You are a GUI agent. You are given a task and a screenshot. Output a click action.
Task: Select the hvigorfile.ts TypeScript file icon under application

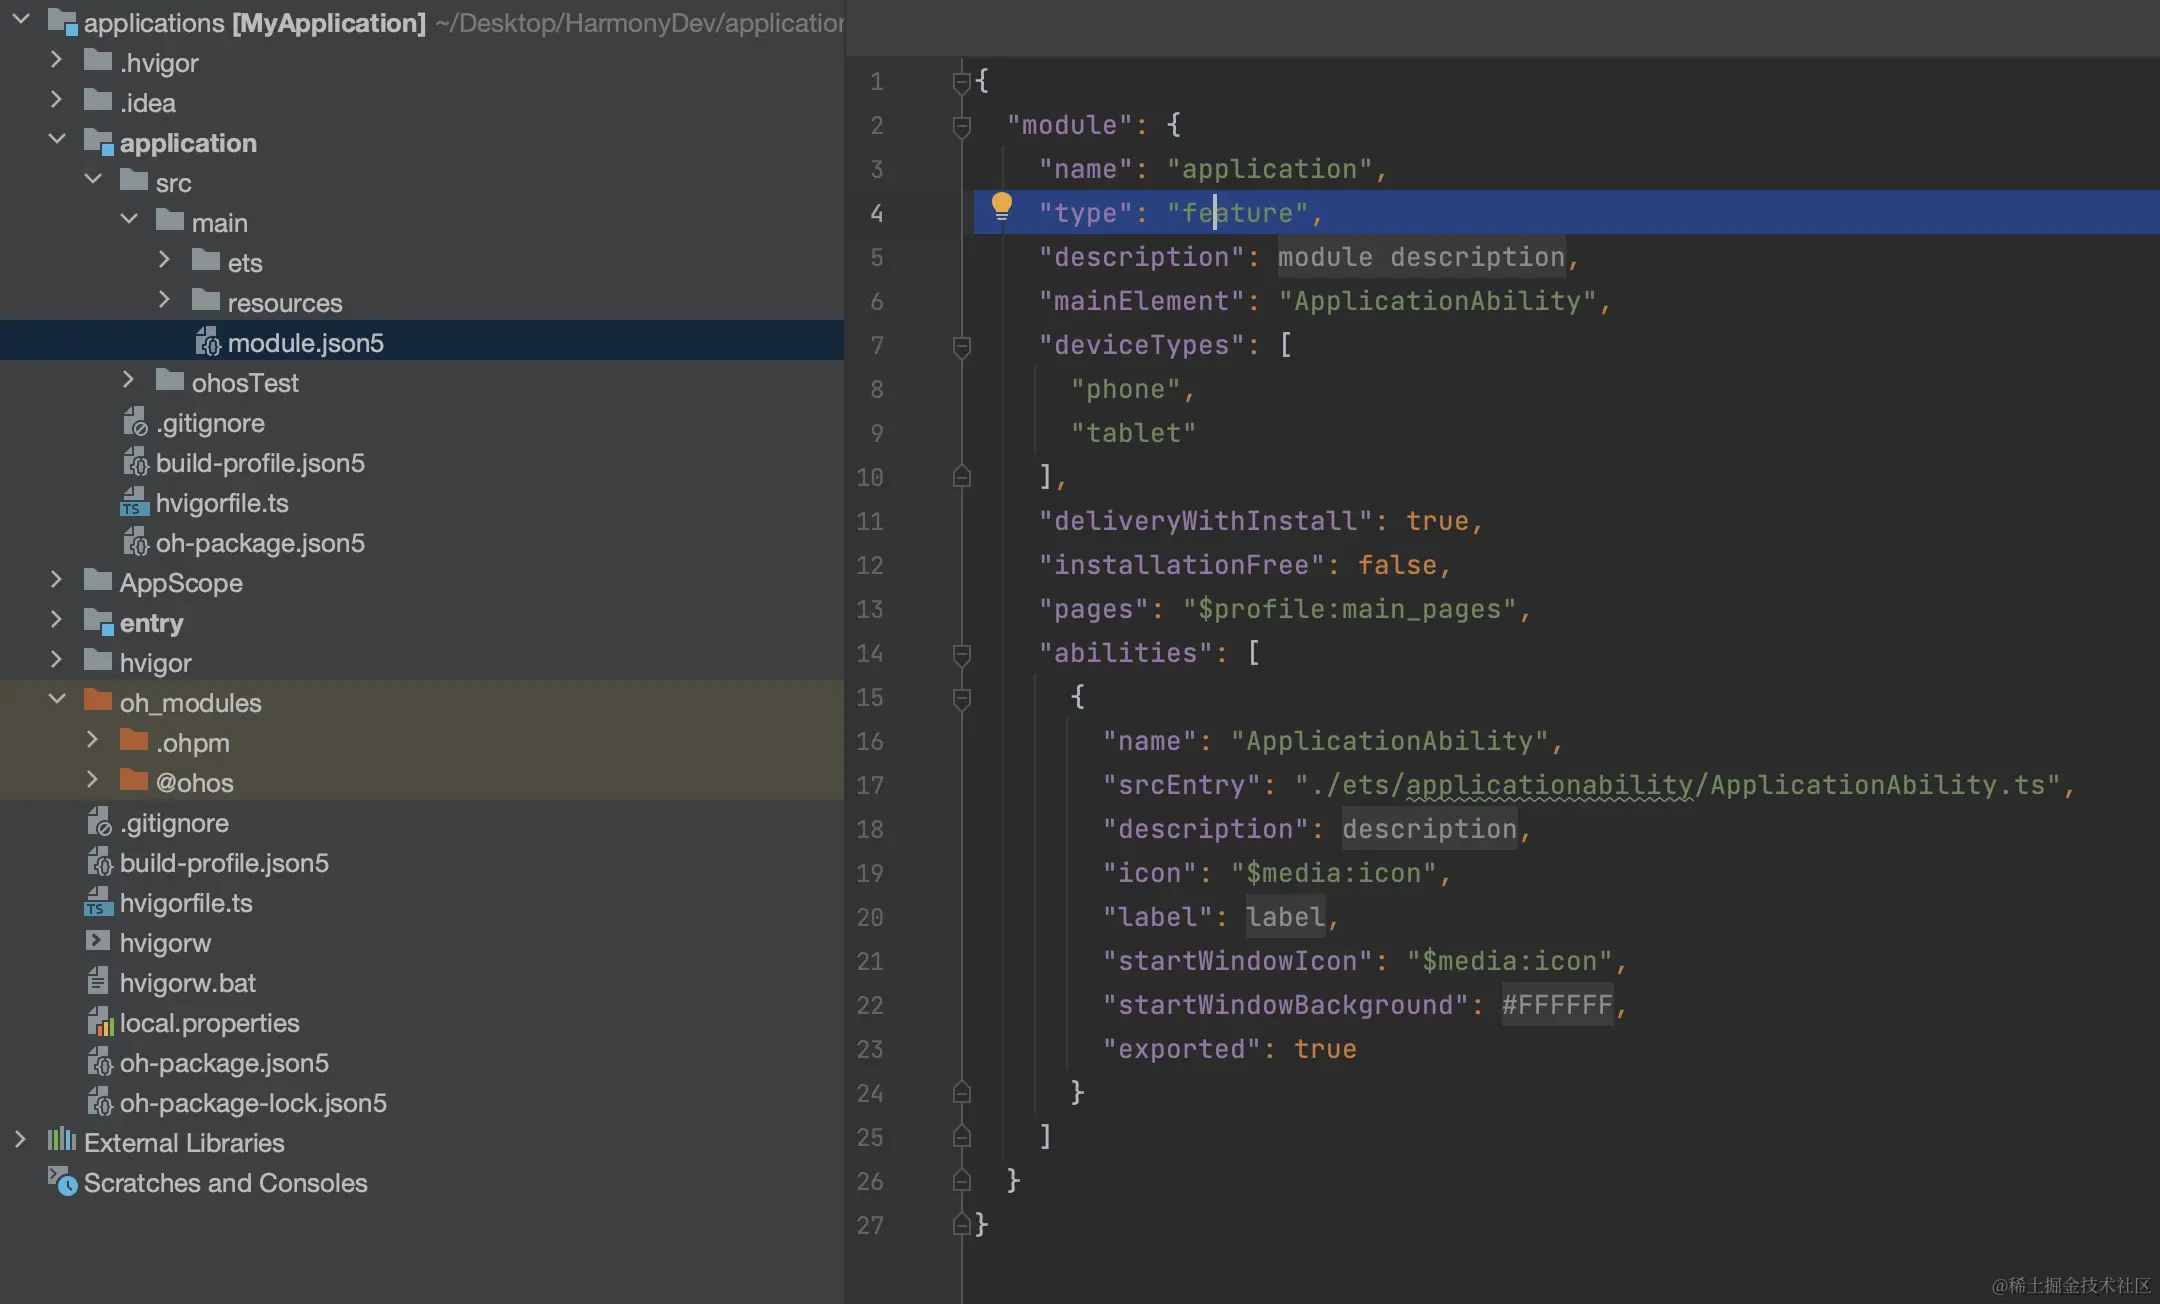[x=134, y=503]
